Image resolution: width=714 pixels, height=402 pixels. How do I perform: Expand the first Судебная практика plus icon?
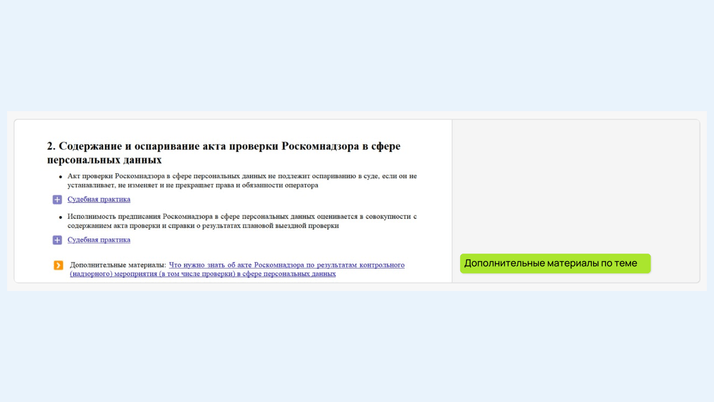point(57,199)
